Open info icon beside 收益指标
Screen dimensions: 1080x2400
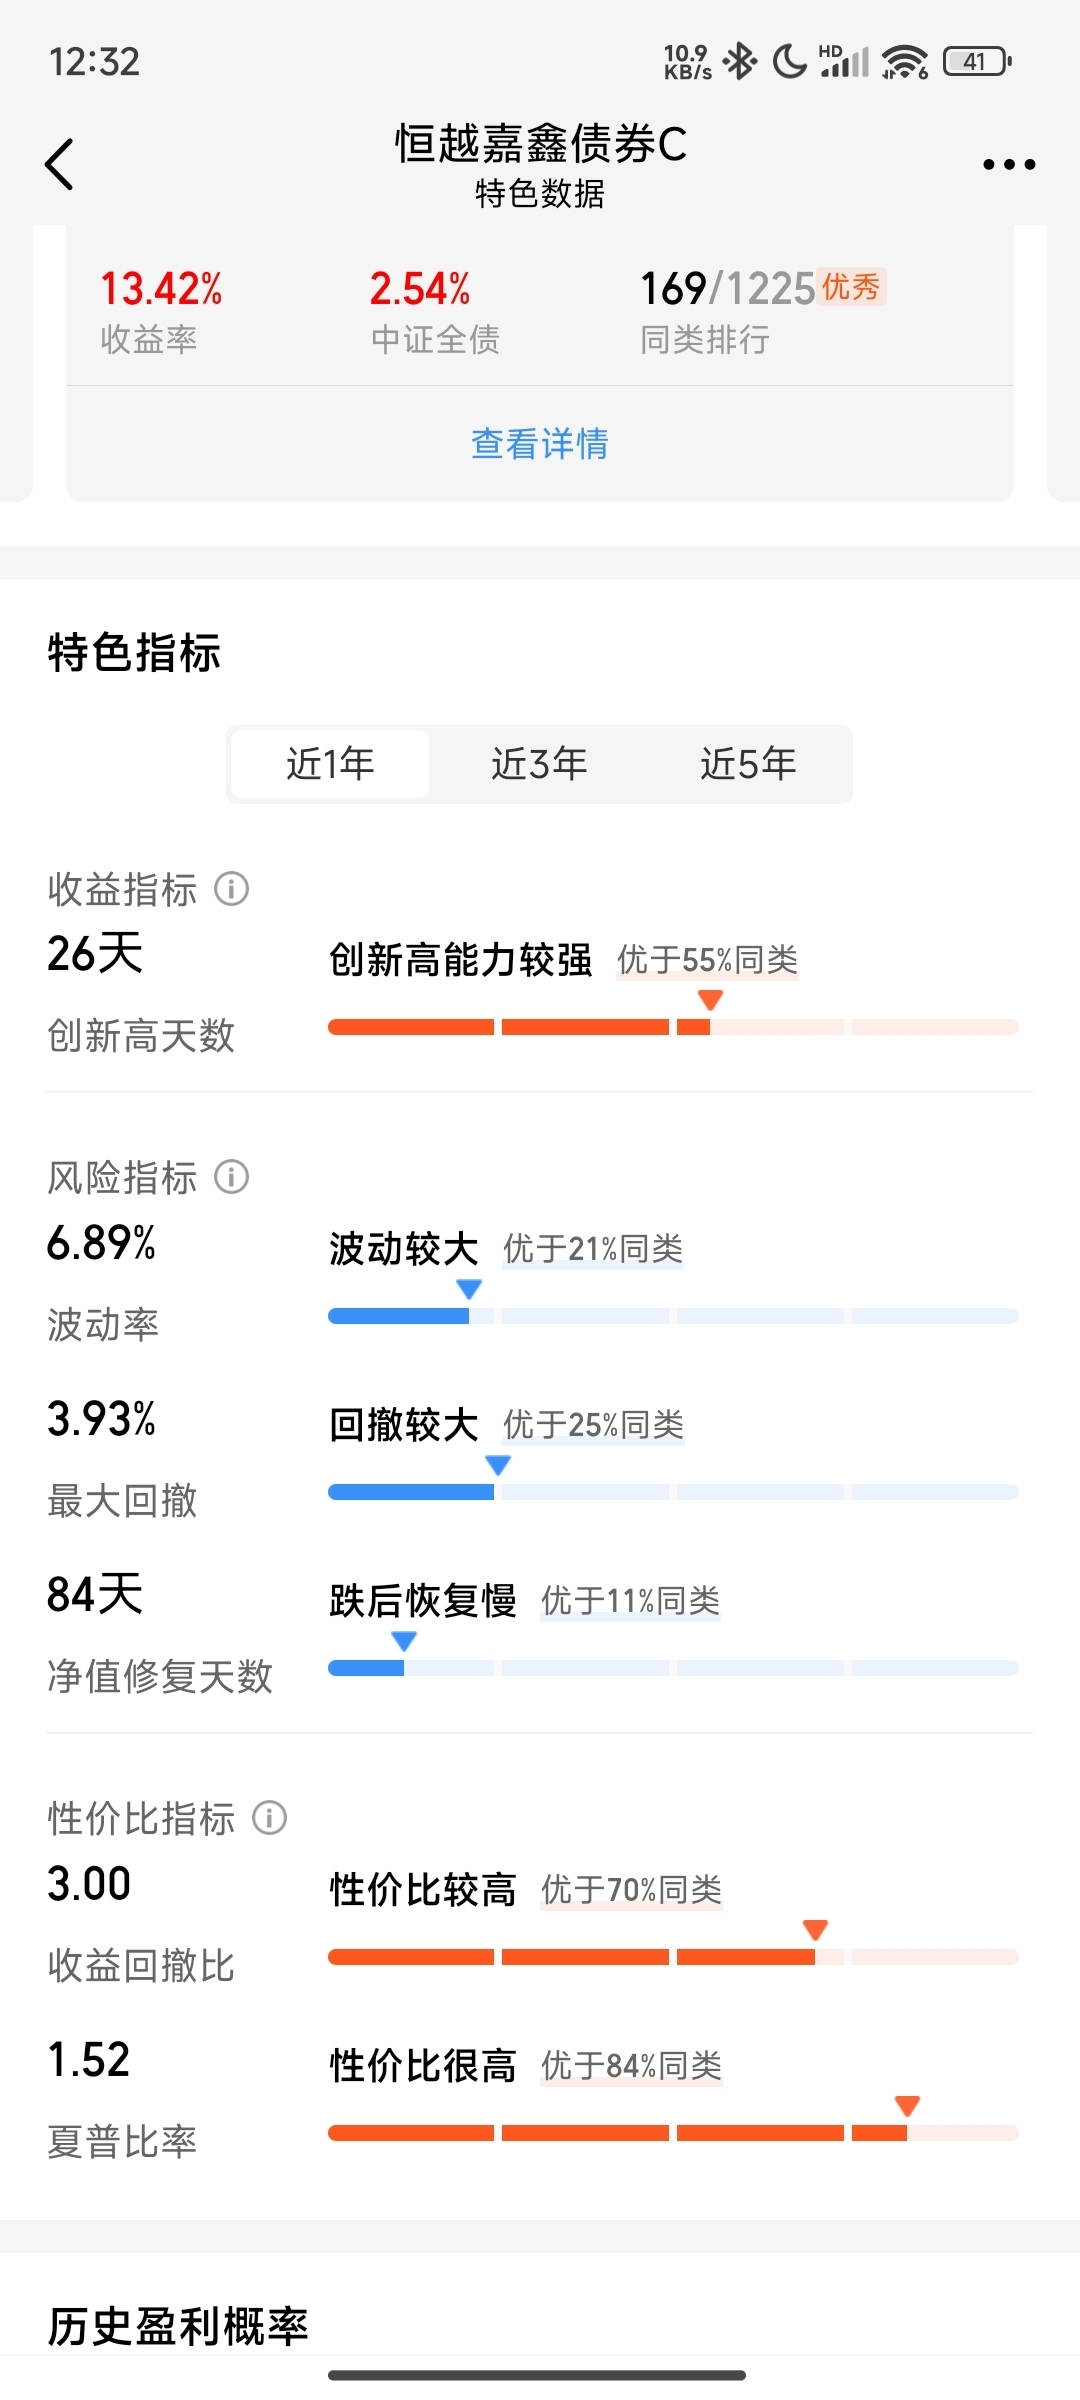click(232, 888)
